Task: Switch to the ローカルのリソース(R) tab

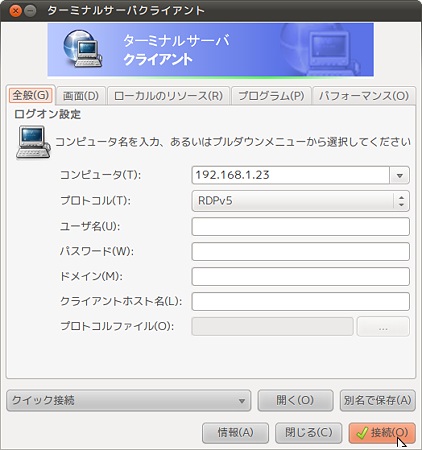Action: [168, 96]
